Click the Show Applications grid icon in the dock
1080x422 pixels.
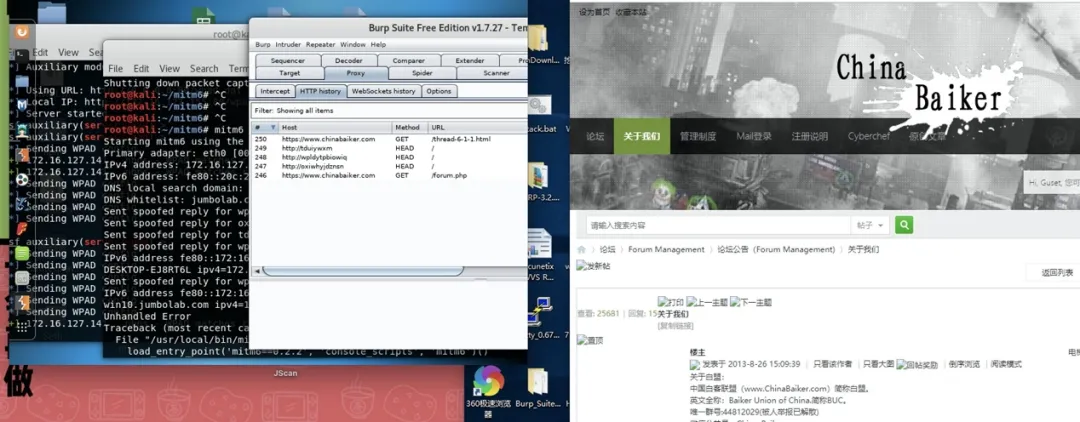(22, 326)
